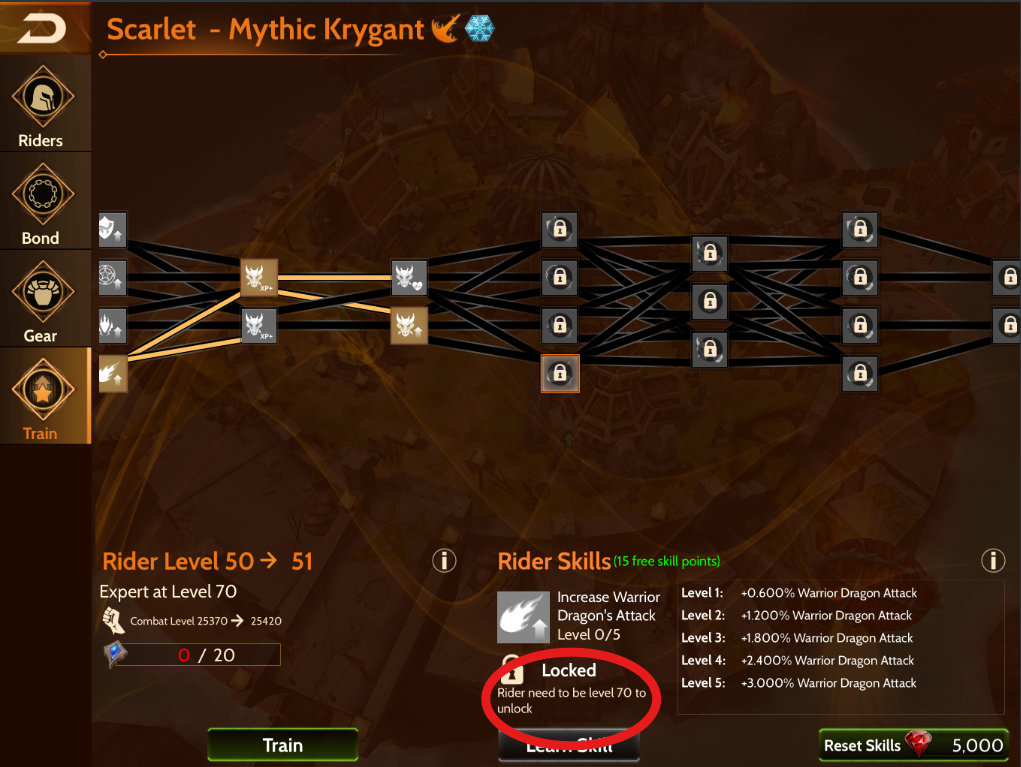Select the dragon heart skill node

(409, 277)
